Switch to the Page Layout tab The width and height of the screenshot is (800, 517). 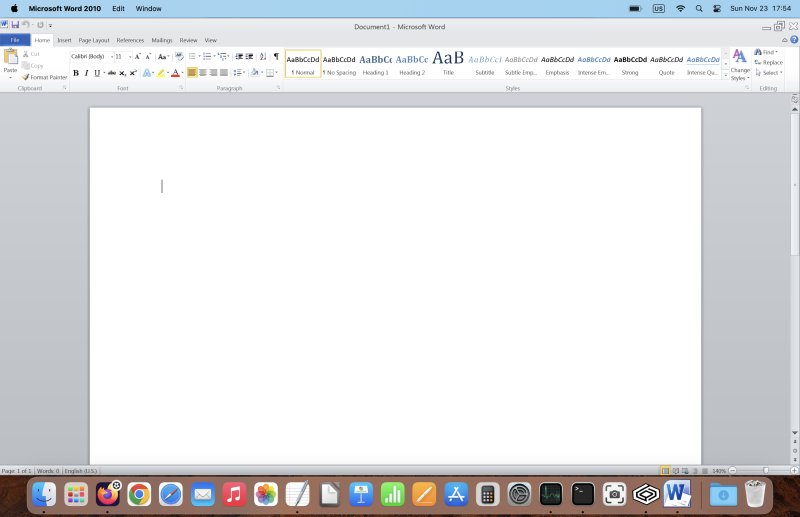point(94,40)
